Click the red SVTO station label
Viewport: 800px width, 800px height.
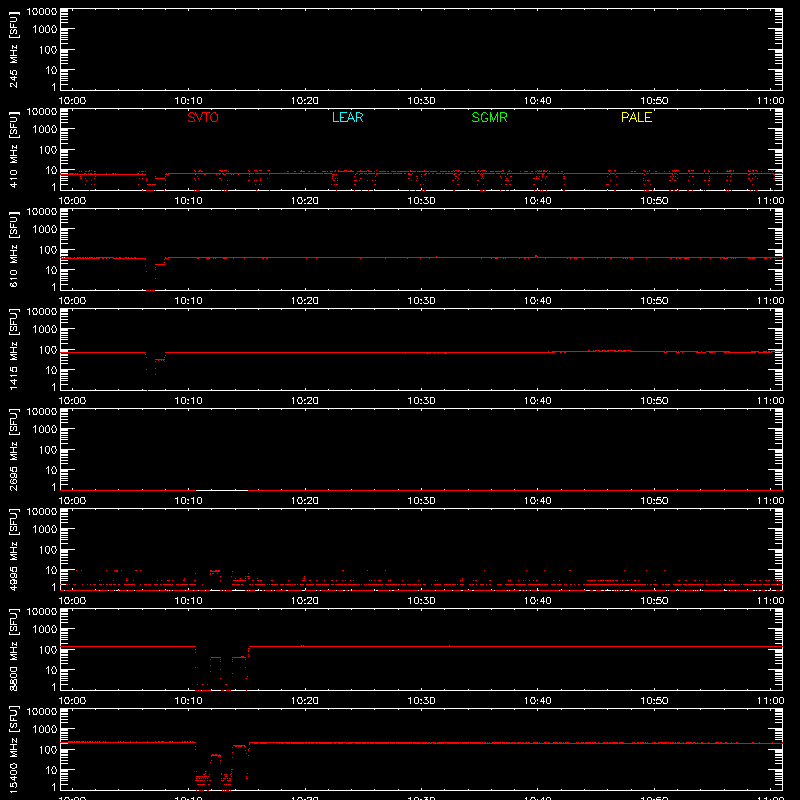coord(203,117)
